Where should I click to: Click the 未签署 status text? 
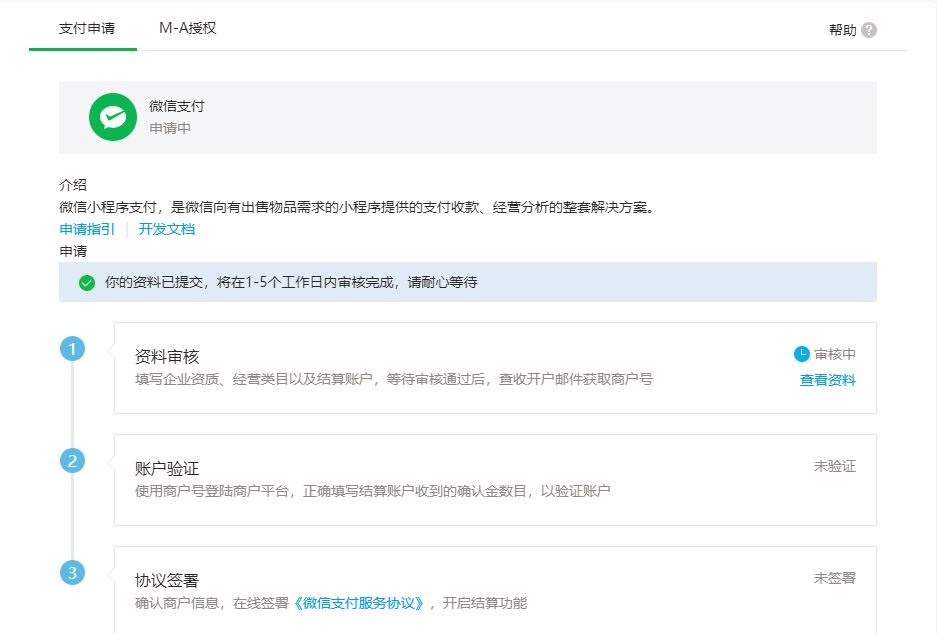[x=835, y=578]
